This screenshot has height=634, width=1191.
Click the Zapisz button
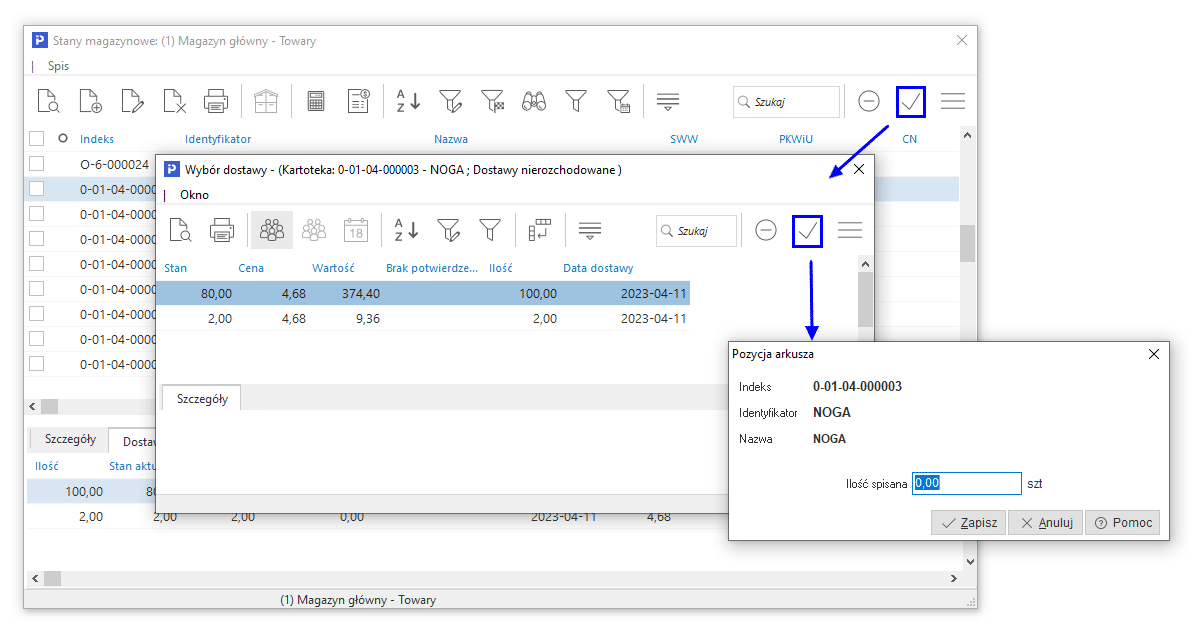pos(968,523)
